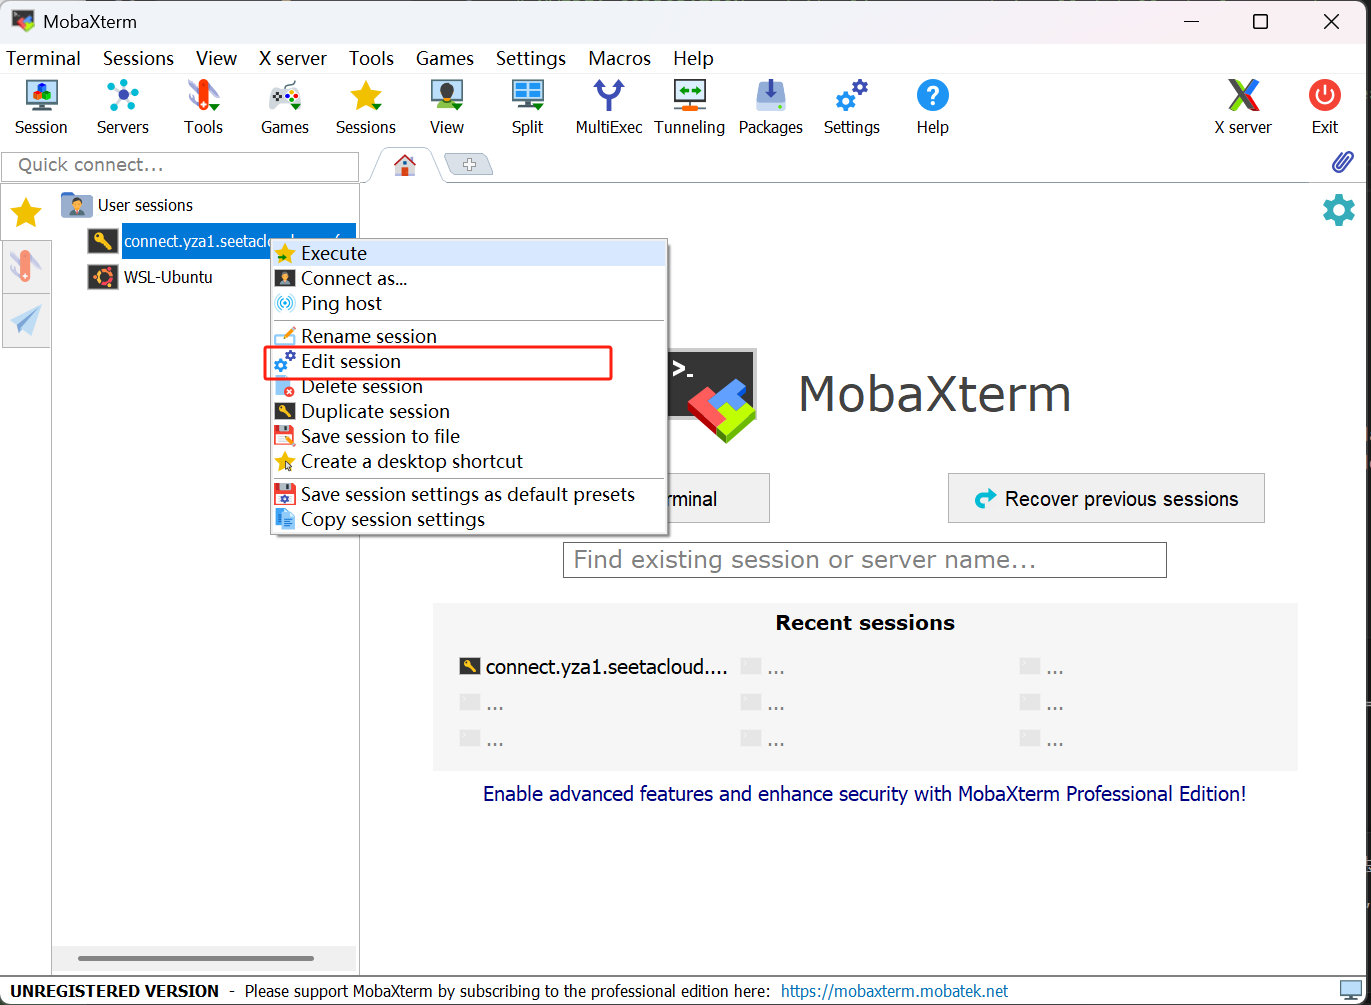Click the paperclip attachment icon
The height and width of the screenshot is (1005, 1371).
click(x=1342, y=162)
